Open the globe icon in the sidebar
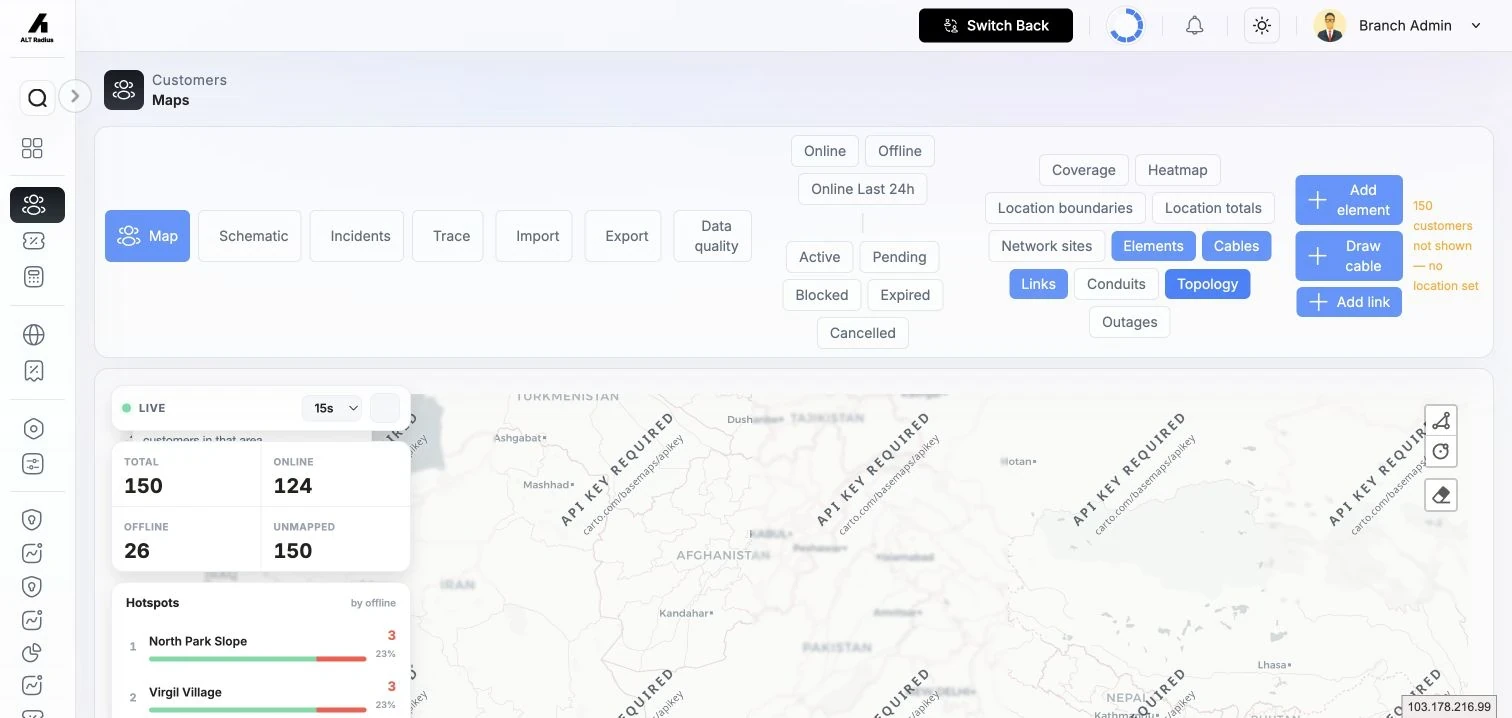This screenshot has width=1512, height=718. pos(33,334)
